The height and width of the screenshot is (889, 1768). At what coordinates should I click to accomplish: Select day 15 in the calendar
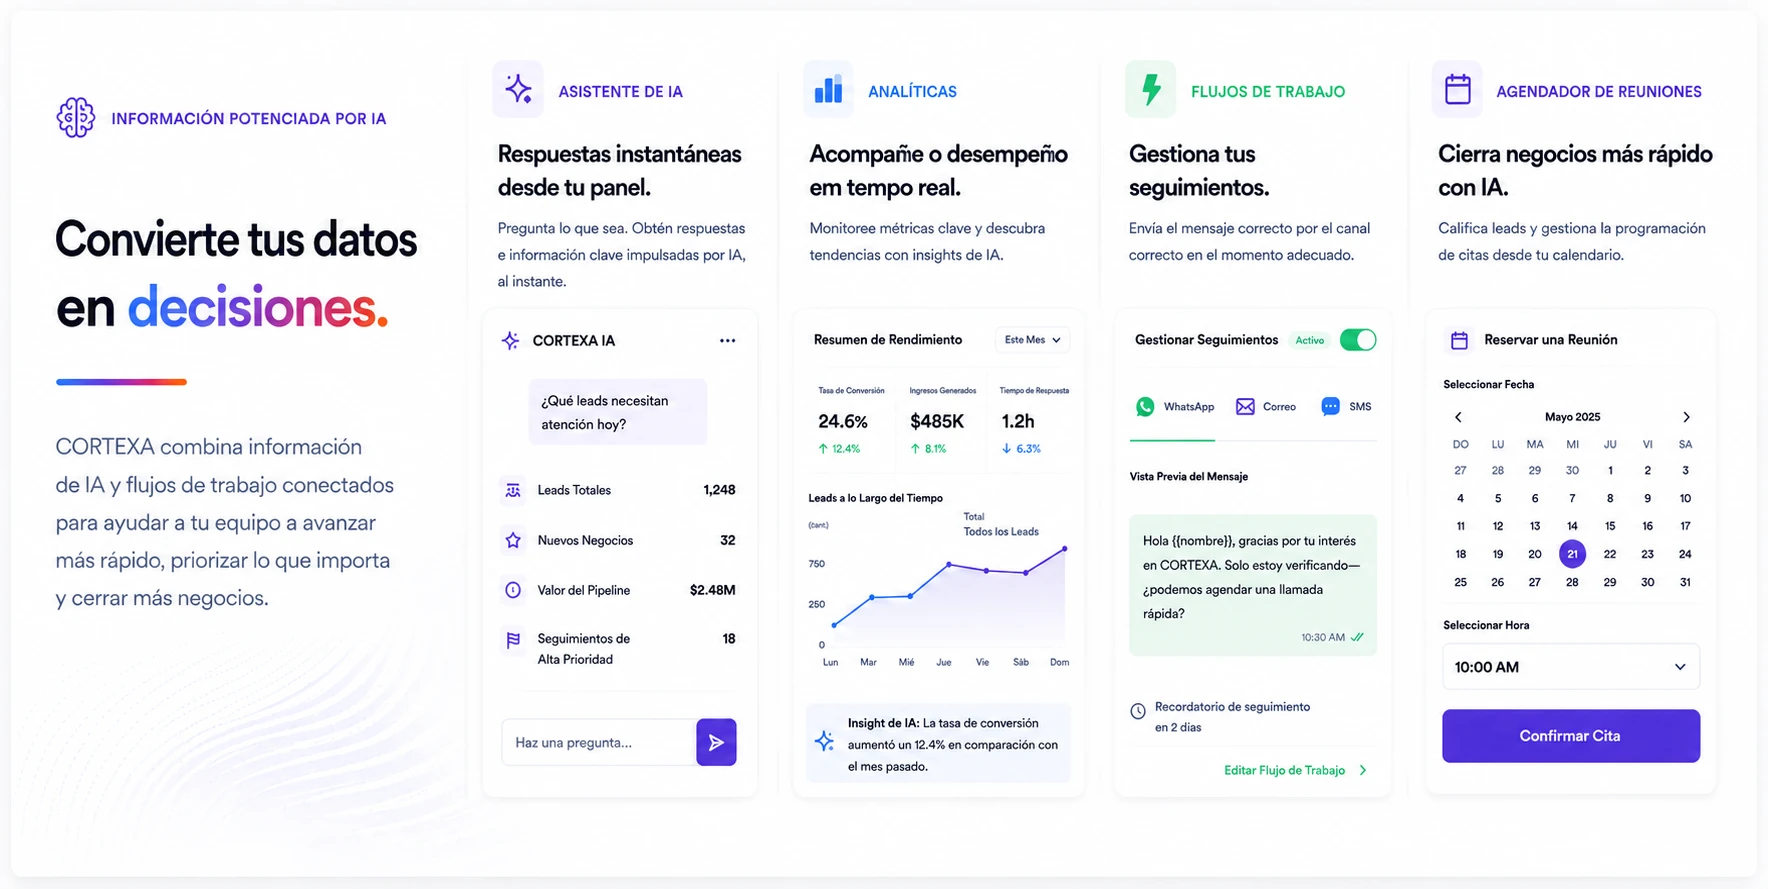[x=1610, y=526]
